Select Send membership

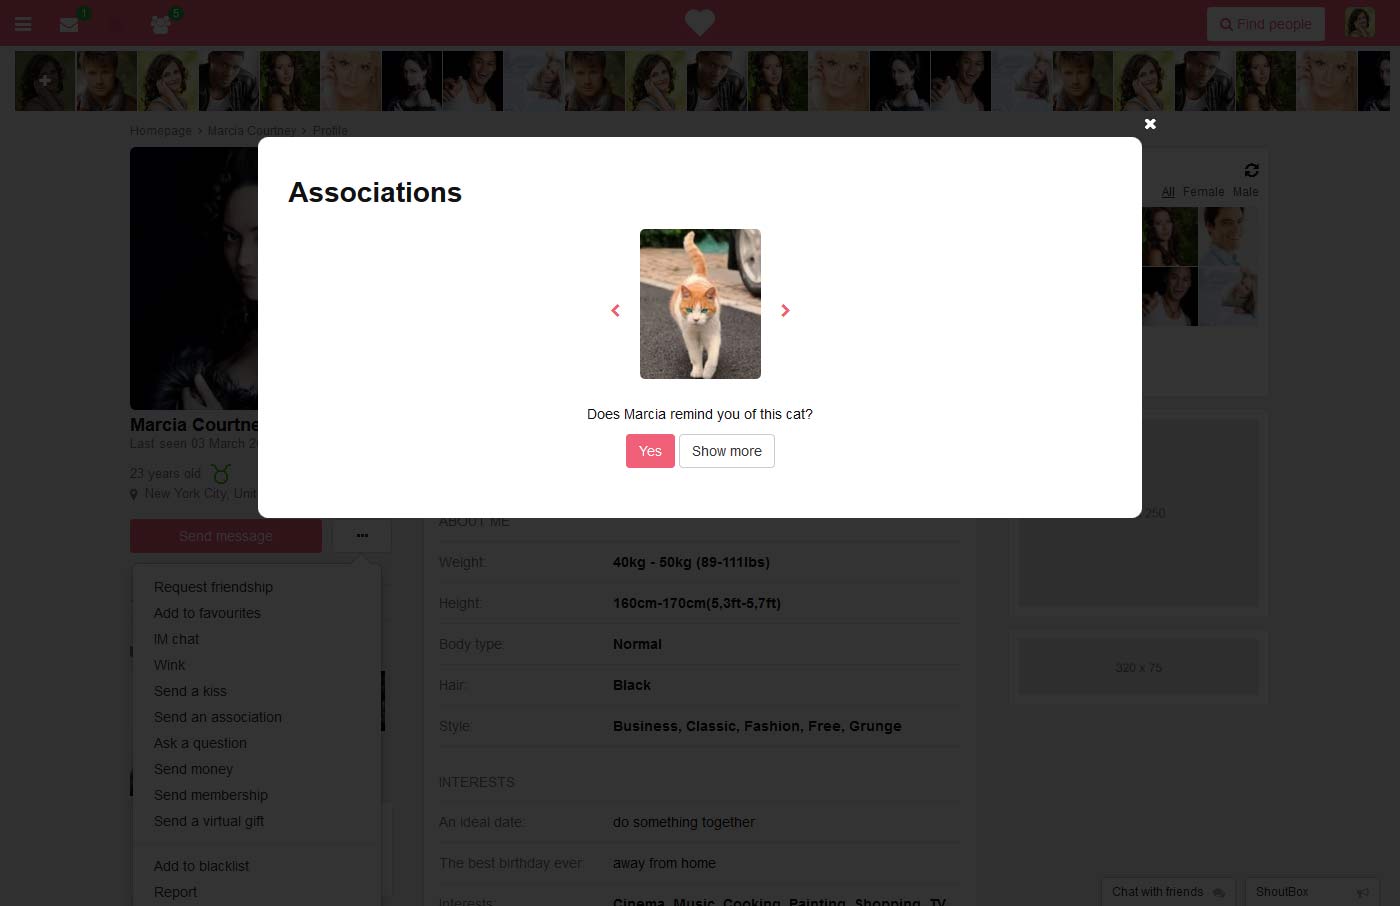[211, 795]
